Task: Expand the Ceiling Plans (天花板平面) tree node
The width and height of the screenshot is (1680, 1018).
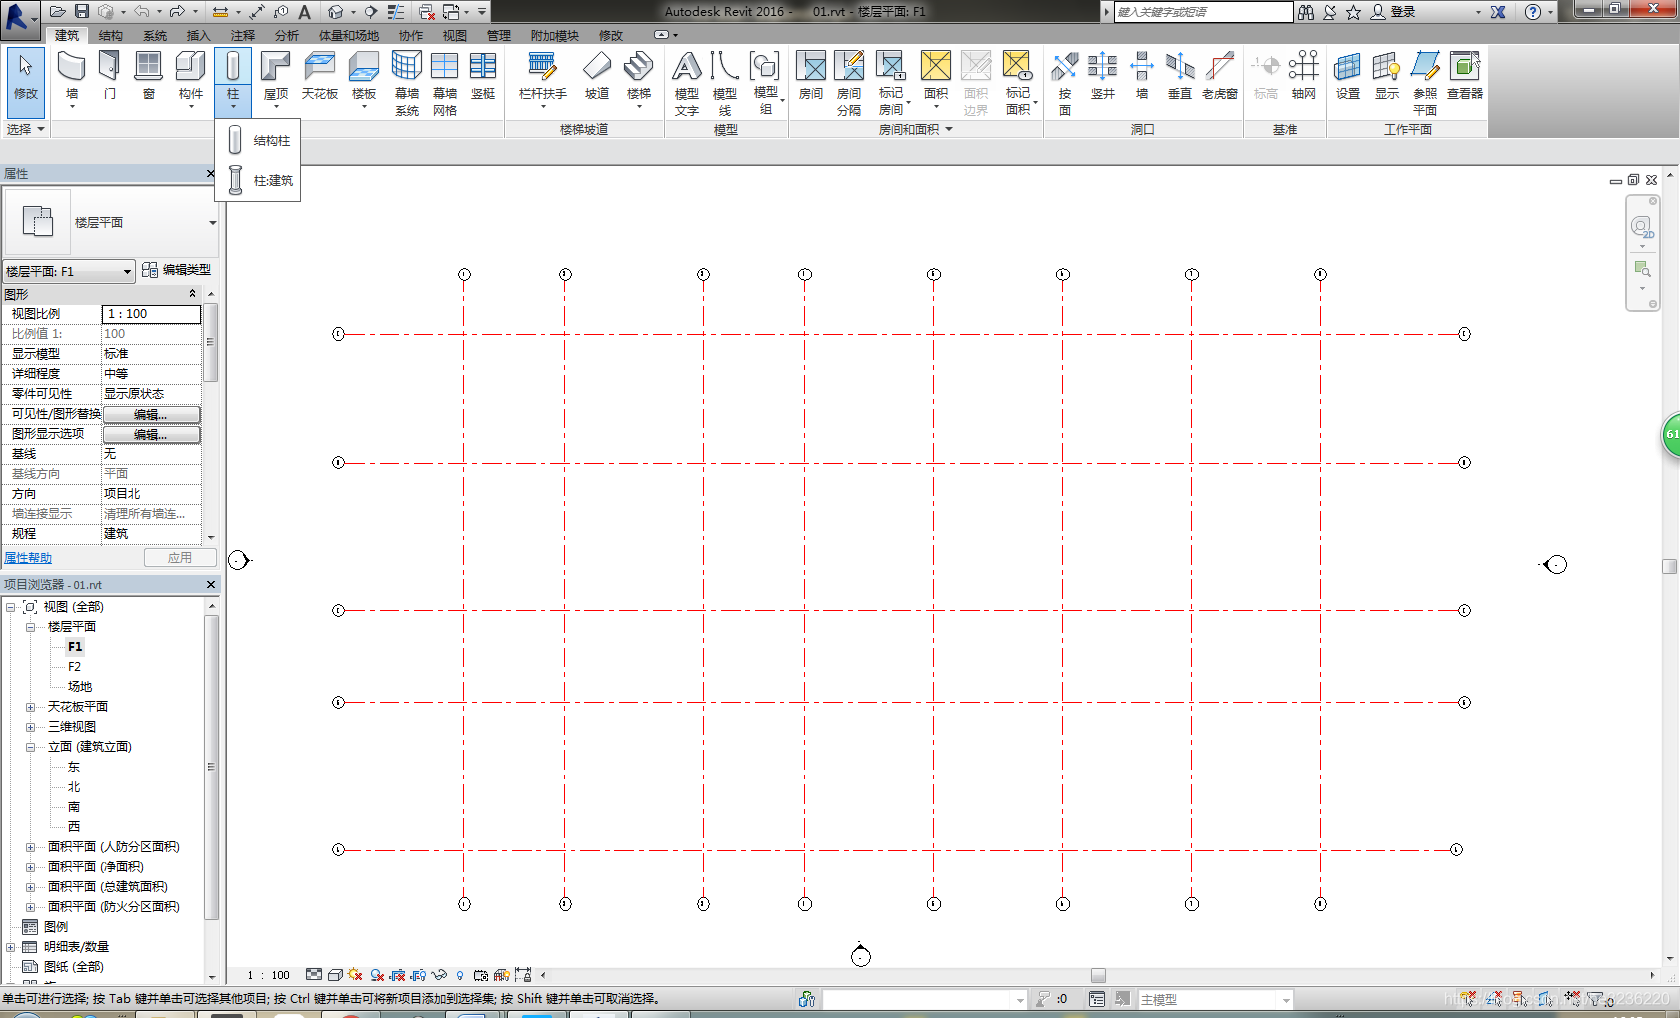Action: coord(30,707)
